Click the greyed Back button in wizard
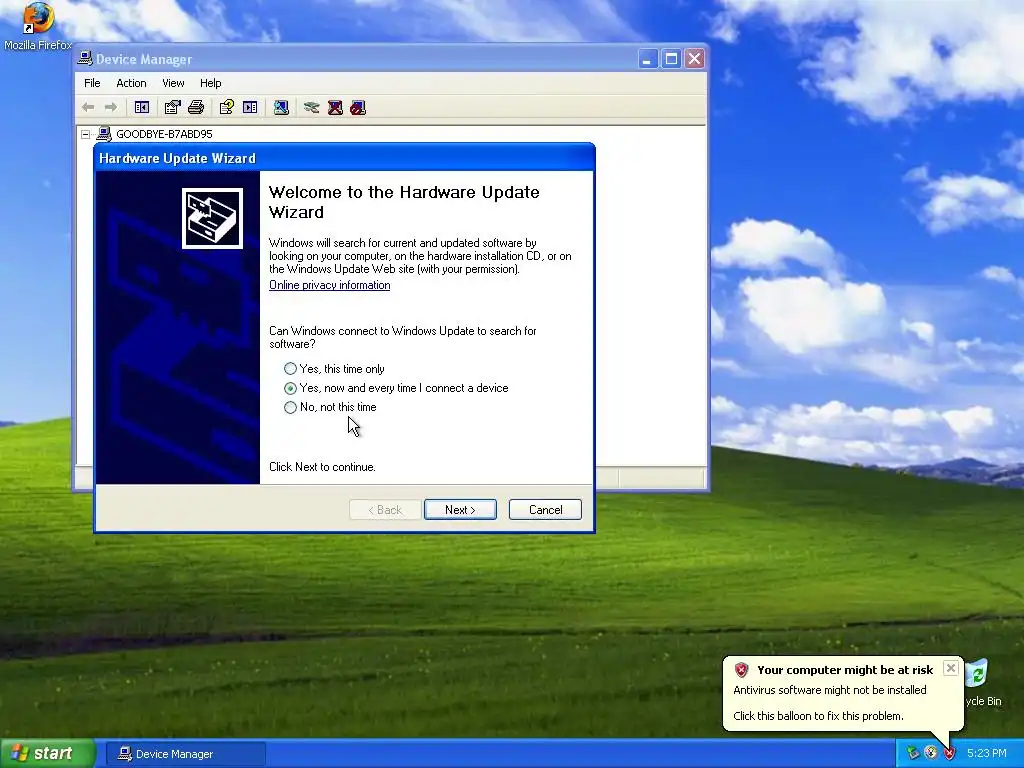Screen dimensions: 1024x768 pos(385,510)
